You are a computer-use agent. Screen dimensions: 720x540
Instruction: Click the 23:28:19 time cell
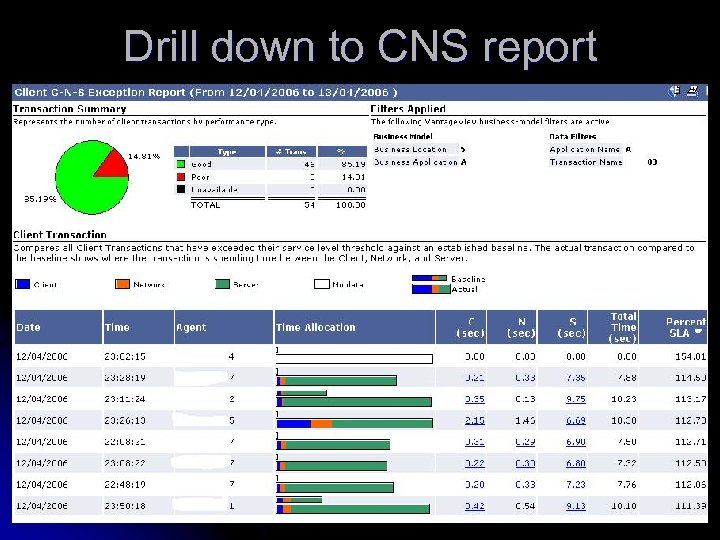tap(125, 377)
